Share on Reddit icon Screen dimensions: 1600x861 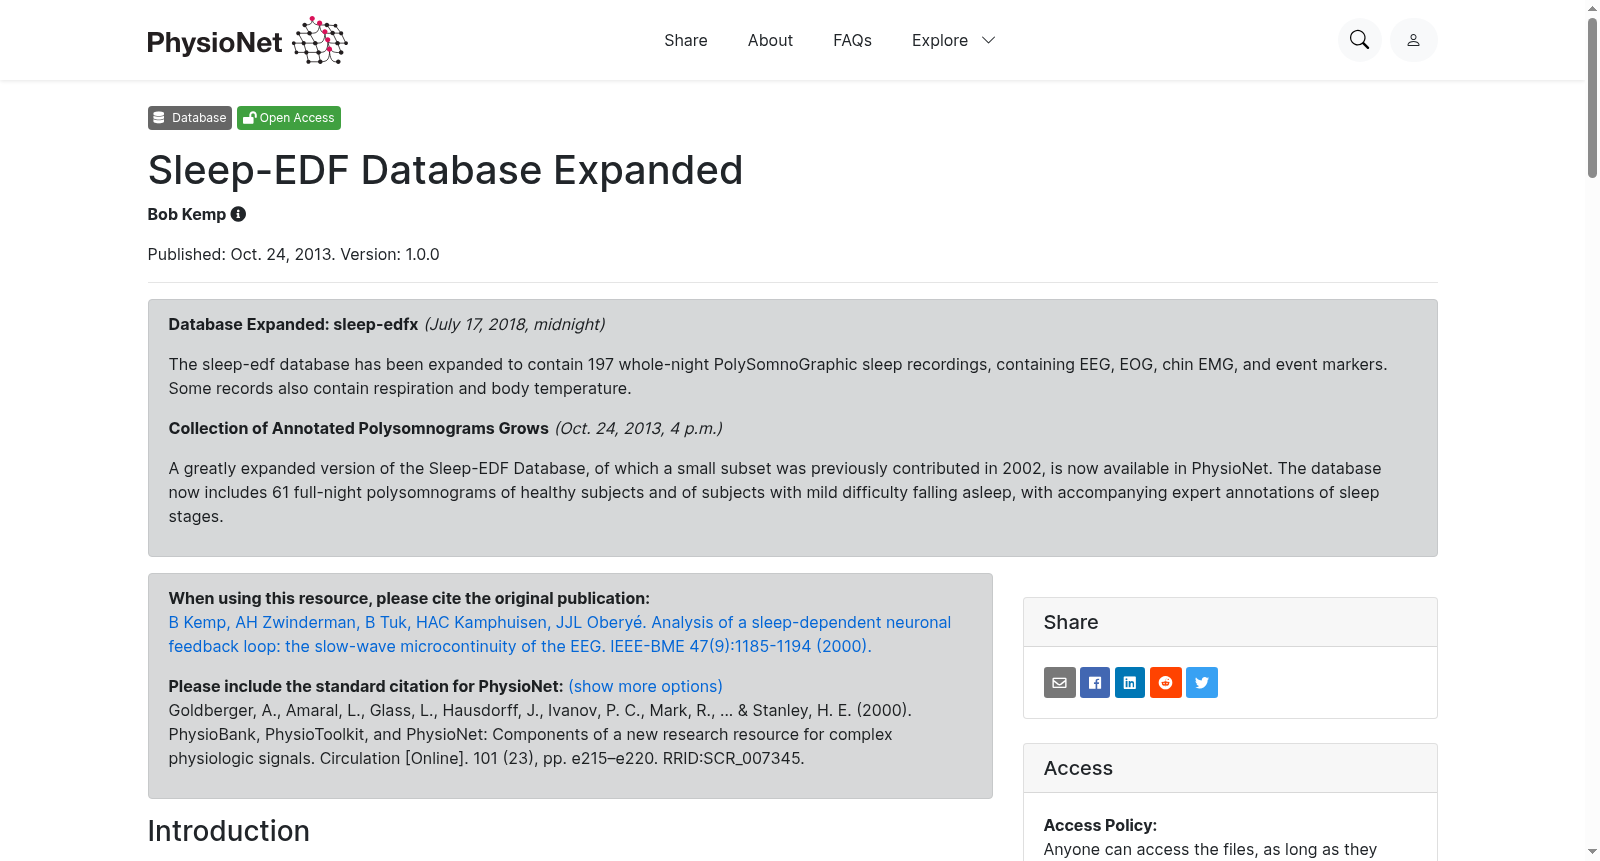[x=1166, y=682]
